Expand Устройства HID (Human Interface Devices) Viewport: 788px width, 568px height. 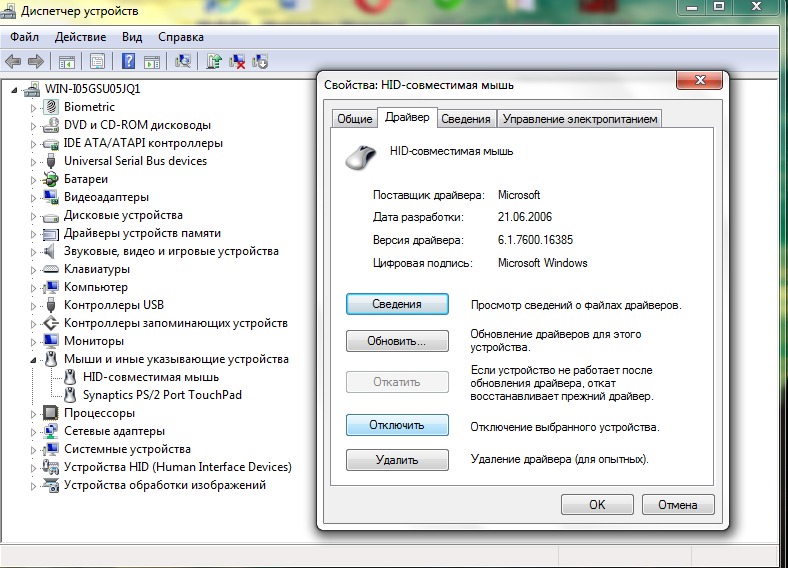pos(33,468)
